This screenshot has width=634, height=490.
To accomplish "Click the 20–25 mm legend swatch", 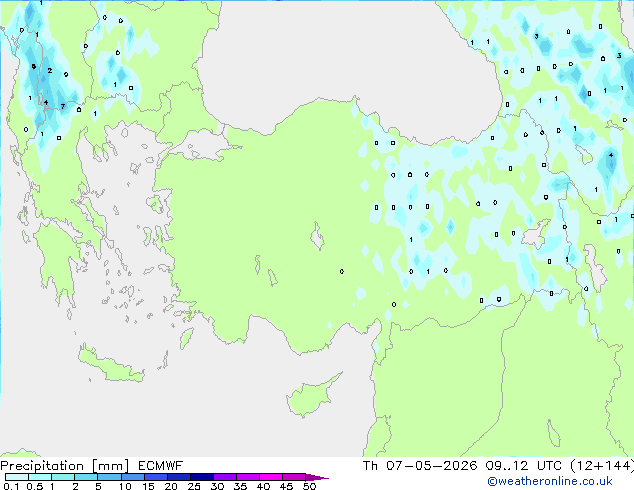I will tap(178, 477).
